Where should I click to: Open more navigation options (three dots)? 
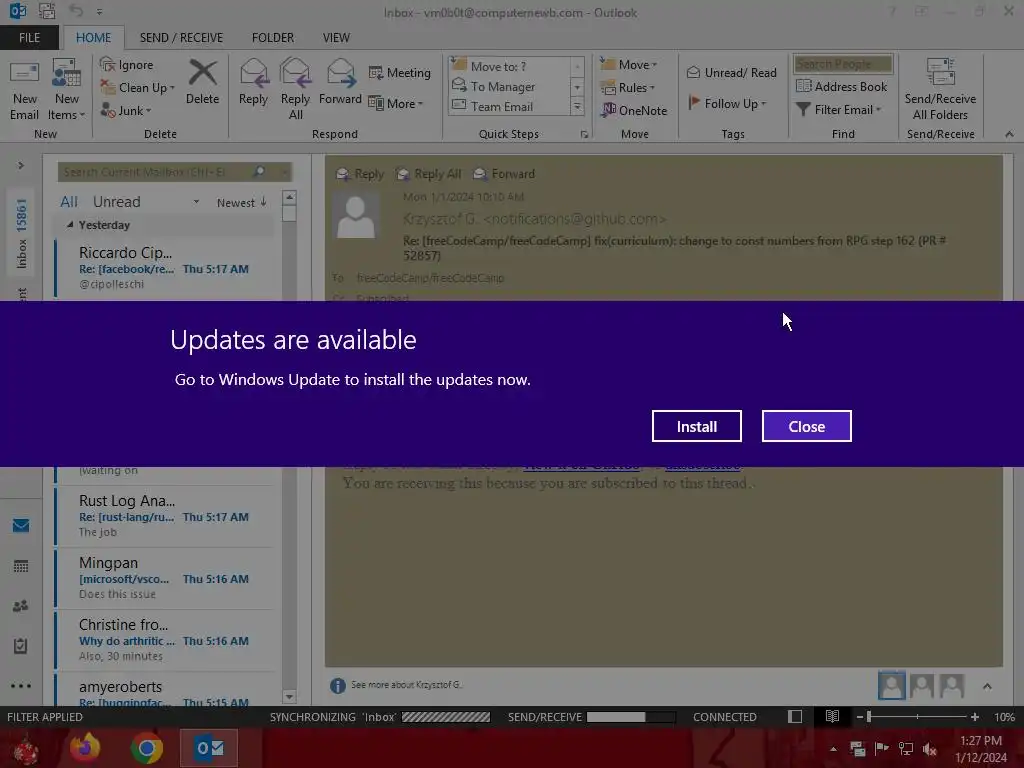(21, 686)
